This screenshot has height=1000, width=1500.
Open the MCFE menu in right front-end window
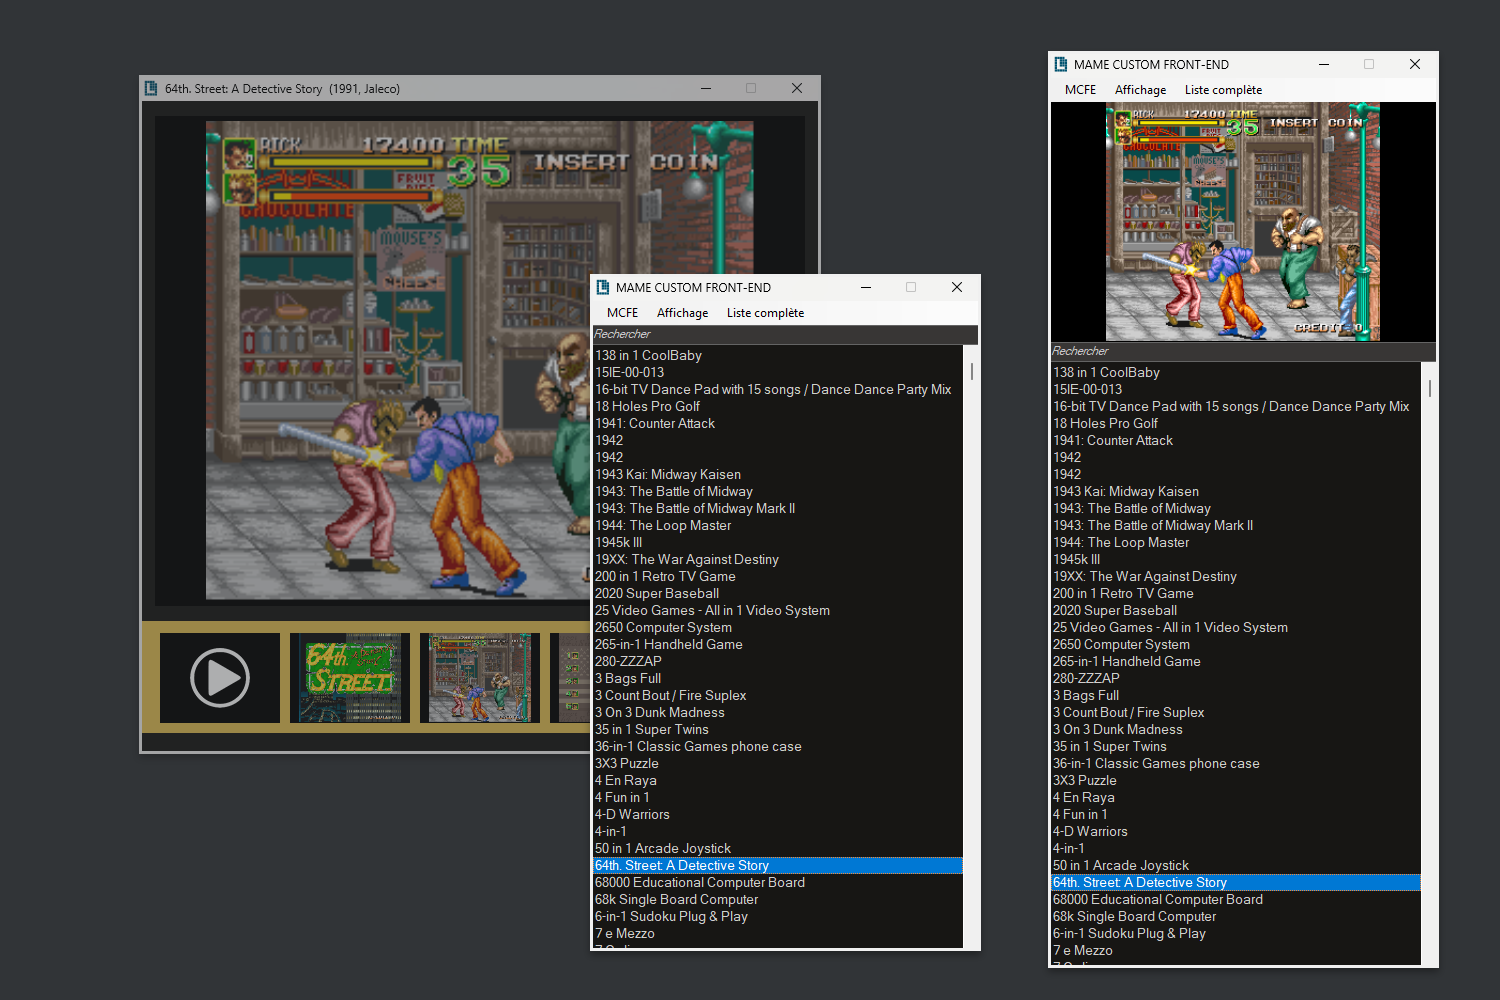coord(1080,90)
